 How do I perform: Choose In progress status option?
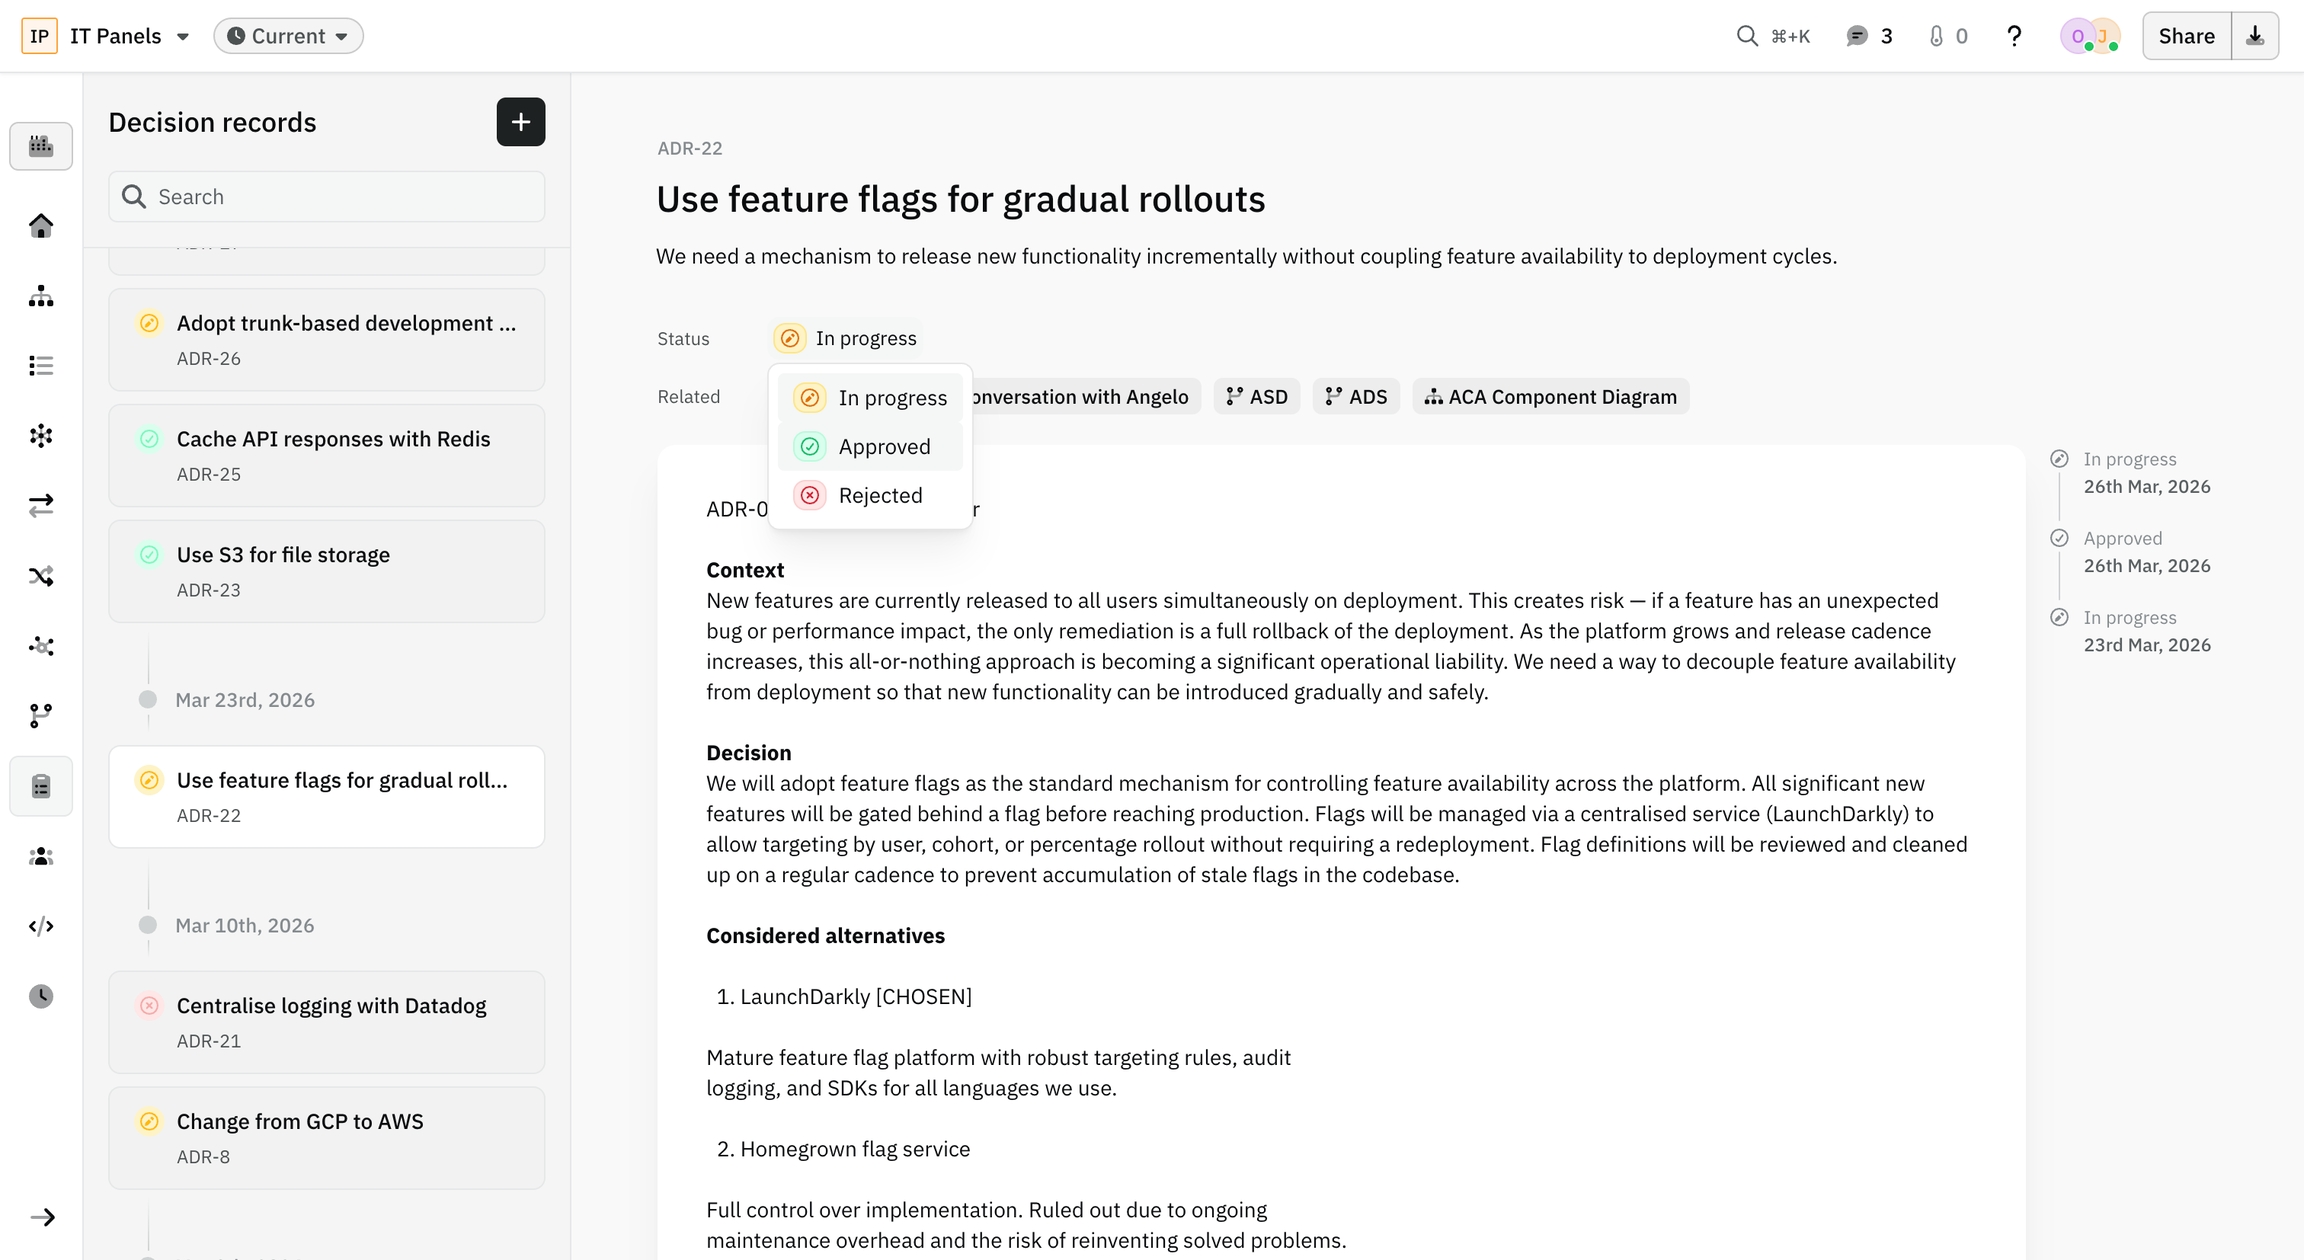pos(869,398)
